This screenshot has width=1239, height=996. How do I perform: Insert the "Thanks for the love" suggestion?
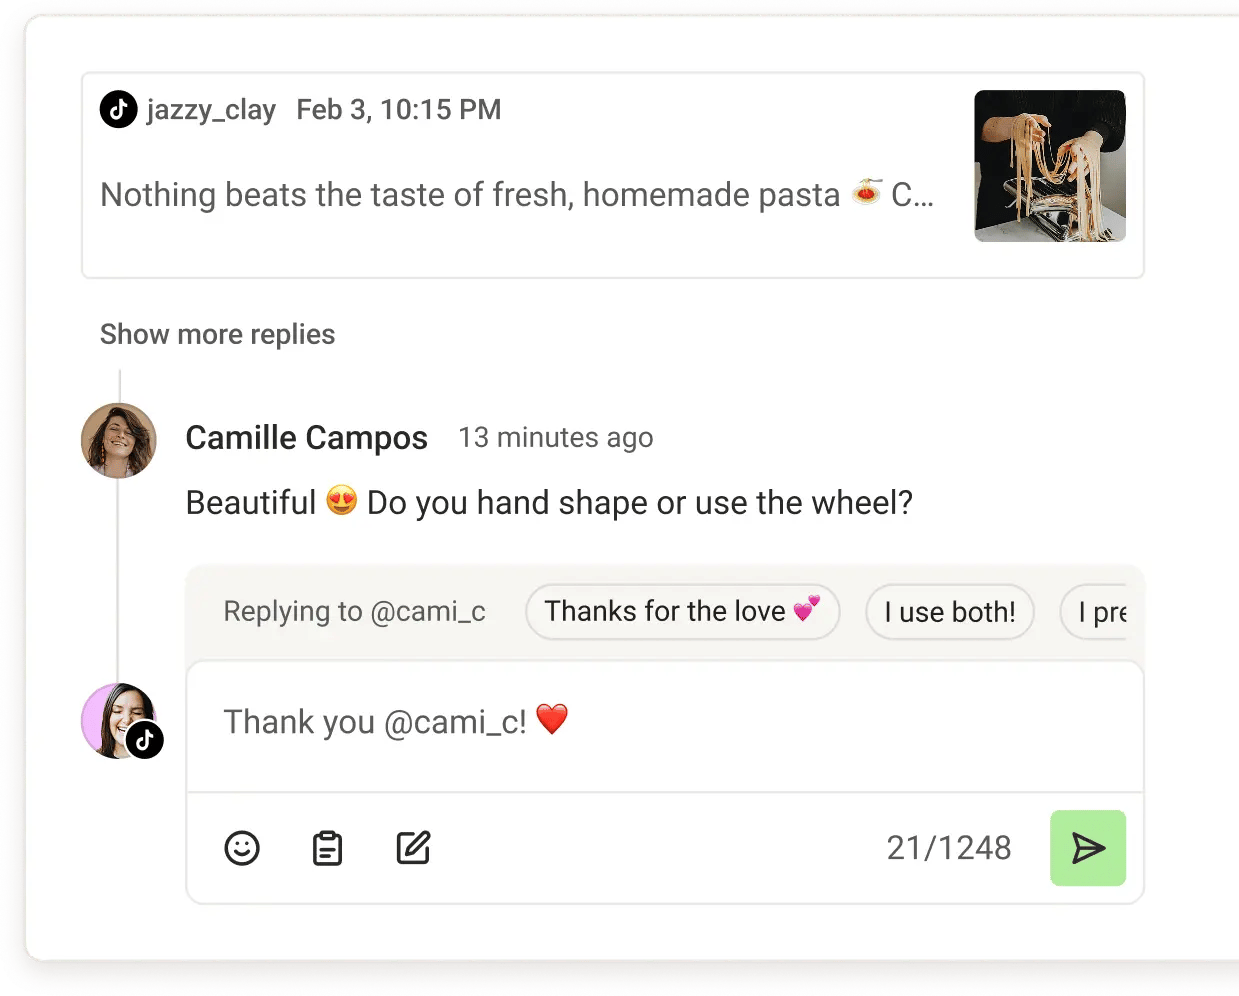(x=682, y=611)
